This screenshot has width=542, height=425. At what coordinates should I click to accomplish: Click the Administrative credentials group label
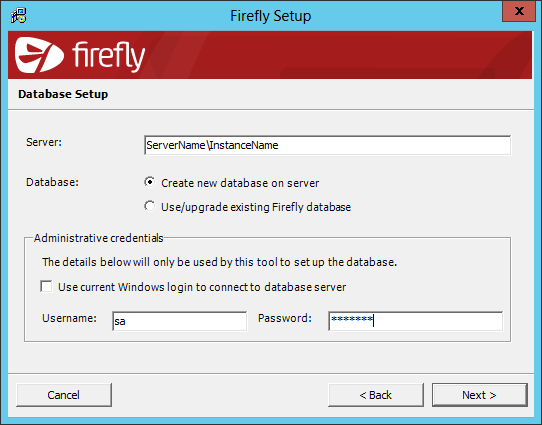(99, 238)
